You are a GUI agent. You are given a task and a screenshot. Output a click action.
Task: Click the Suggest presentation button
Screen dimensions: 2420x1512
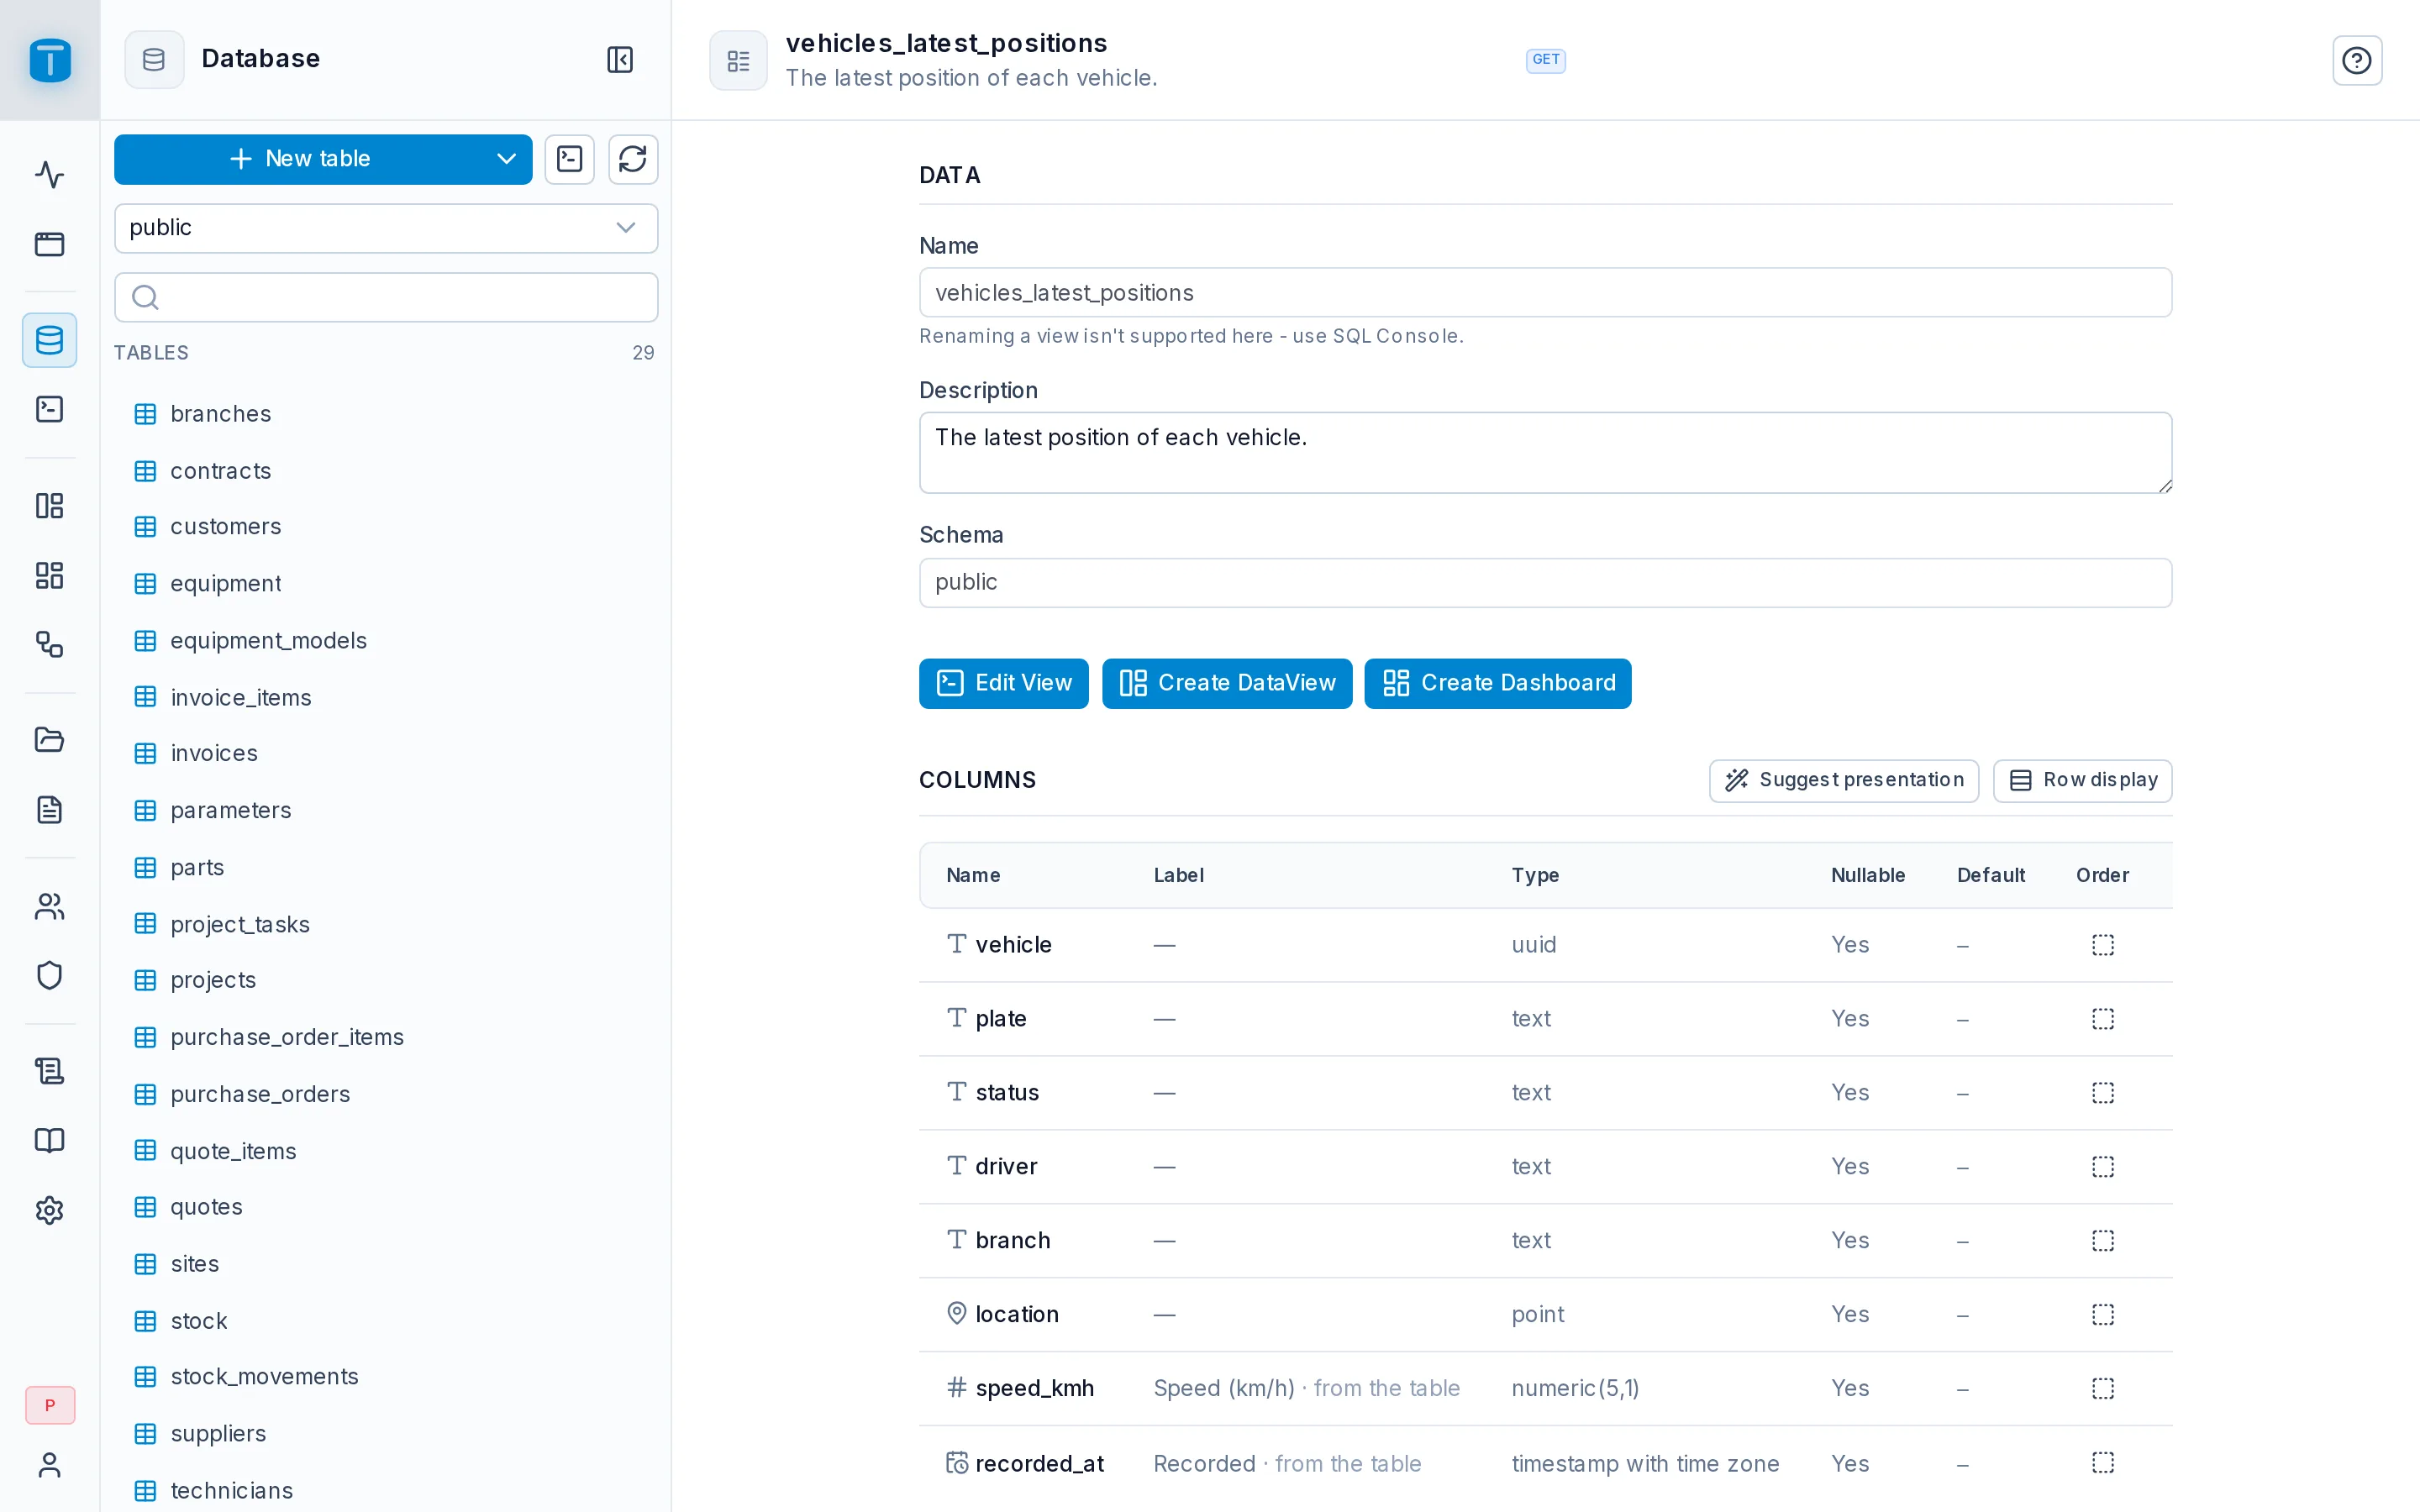[1844, 780]
